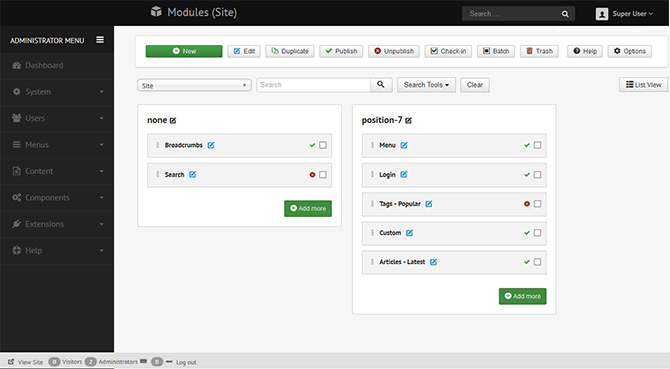Edit the position-7 name icon
Viewport: 670px width, 369px height.
(x=408, y=121)
